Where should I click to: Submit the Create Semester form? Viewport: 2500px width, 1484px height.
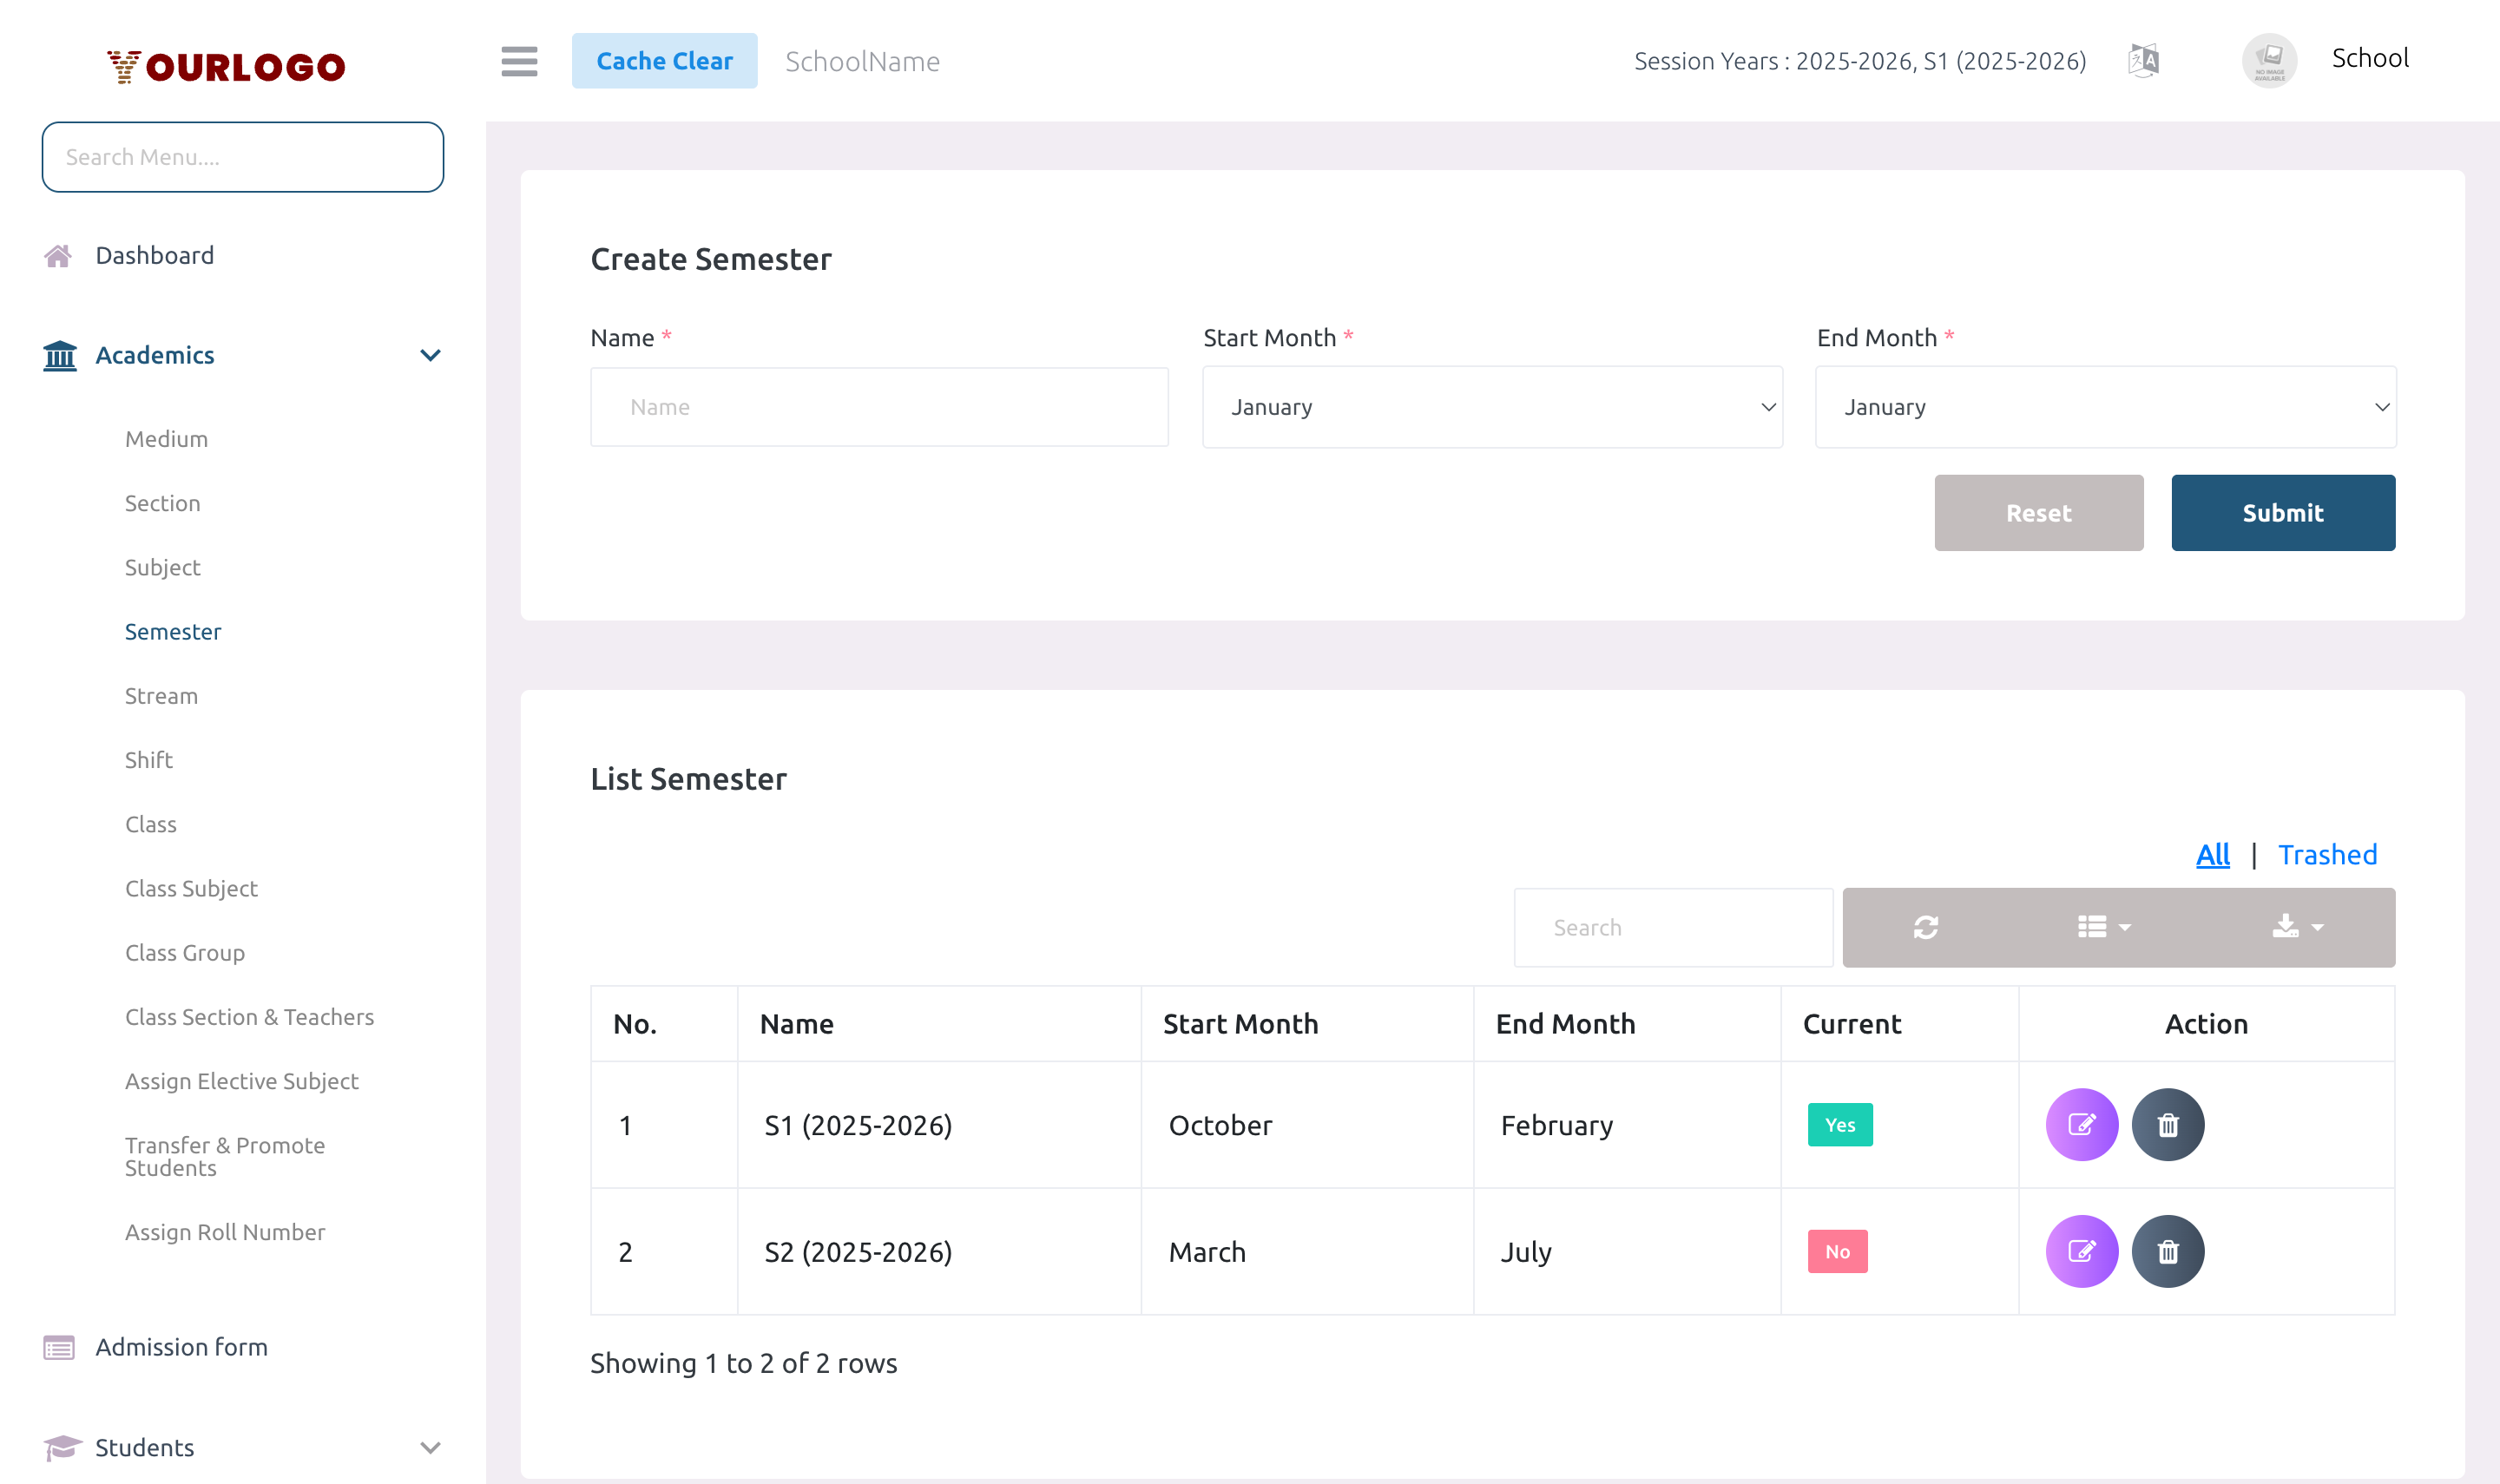pyautogui.click(x=2282, y=512)
